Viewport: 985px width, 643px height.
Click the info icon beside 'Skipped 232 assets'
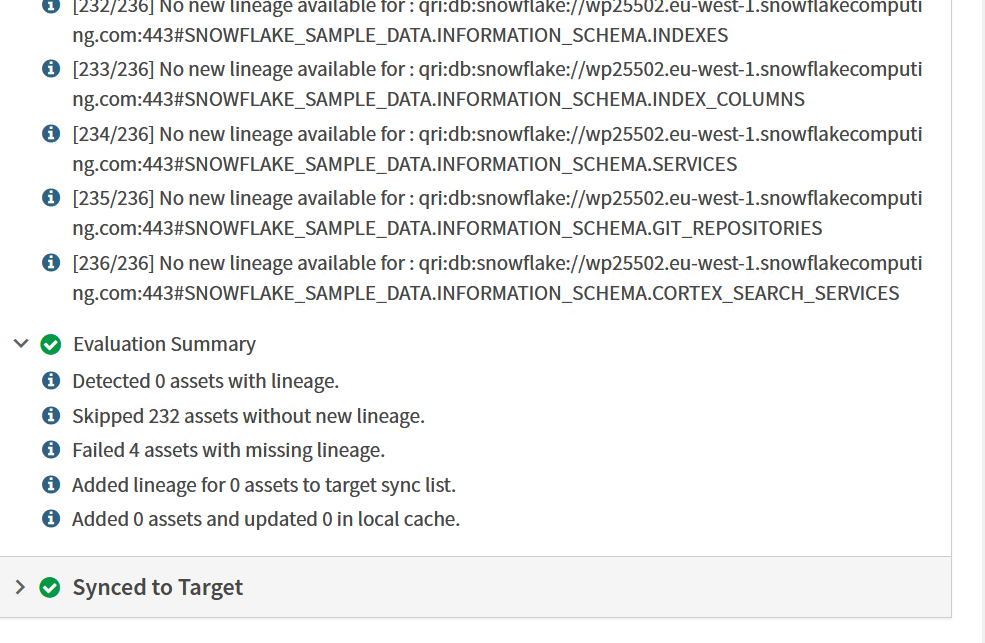51,415
